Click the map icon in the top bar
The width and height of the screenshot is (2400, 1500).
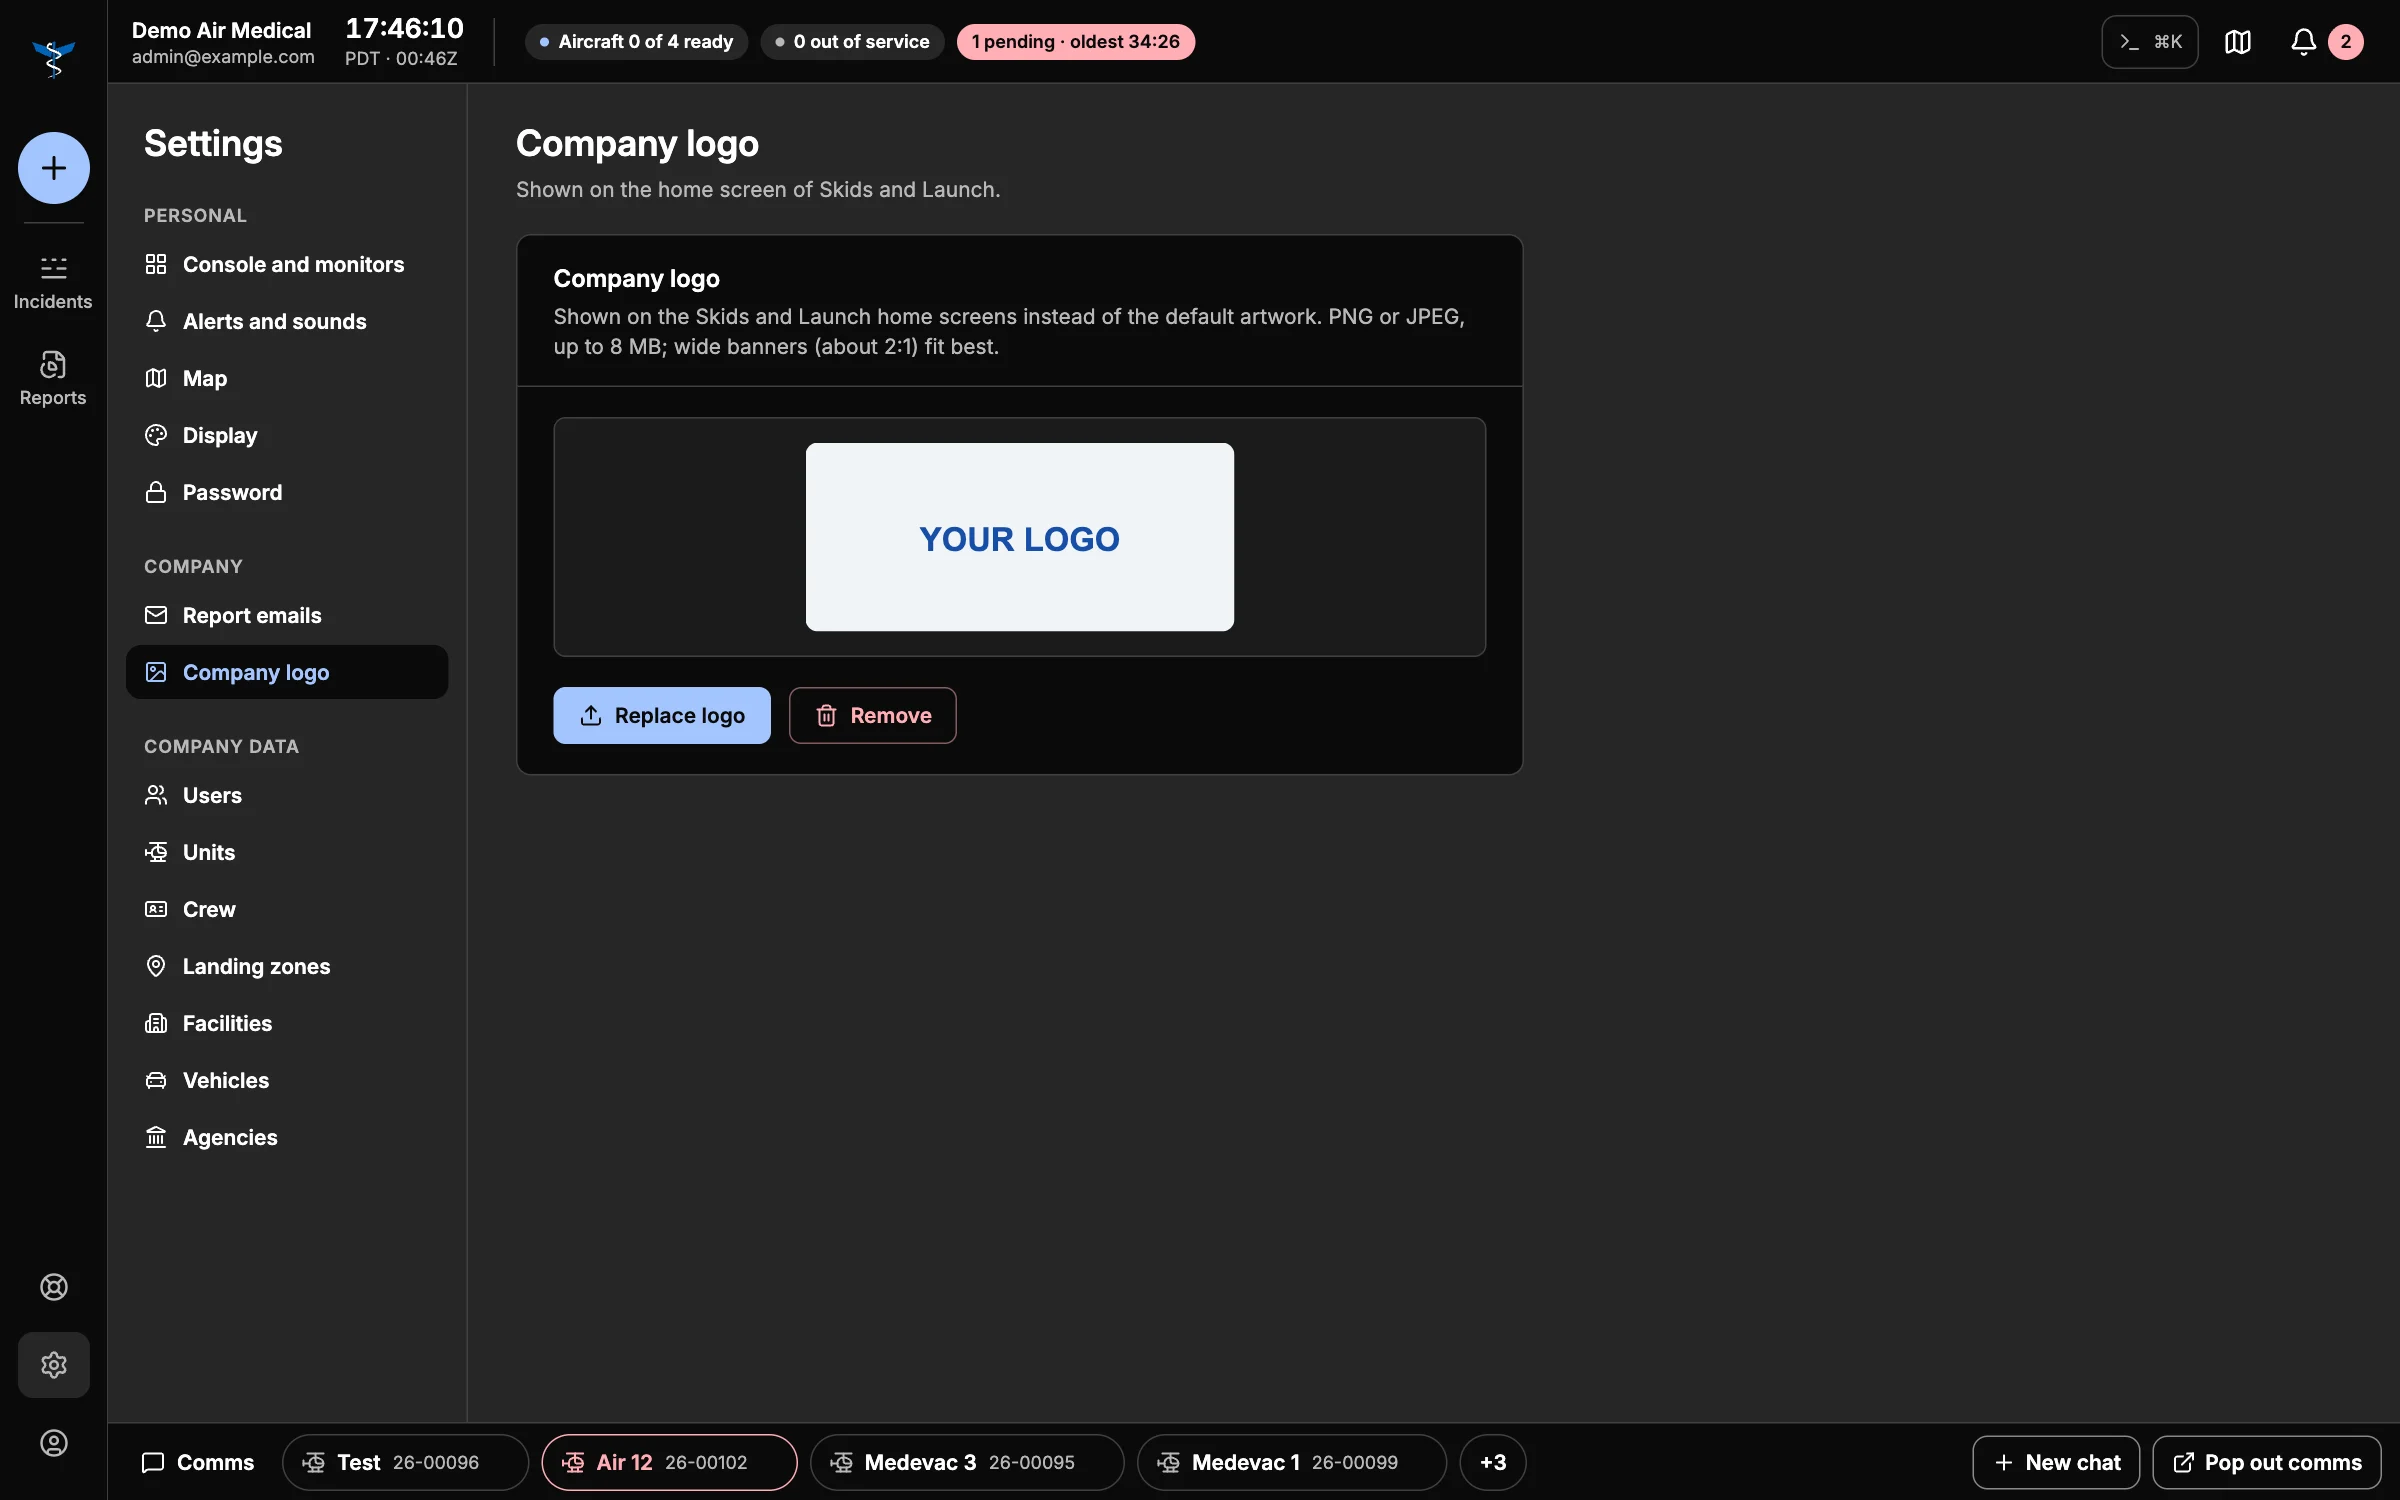click(x=2238, y=42)
